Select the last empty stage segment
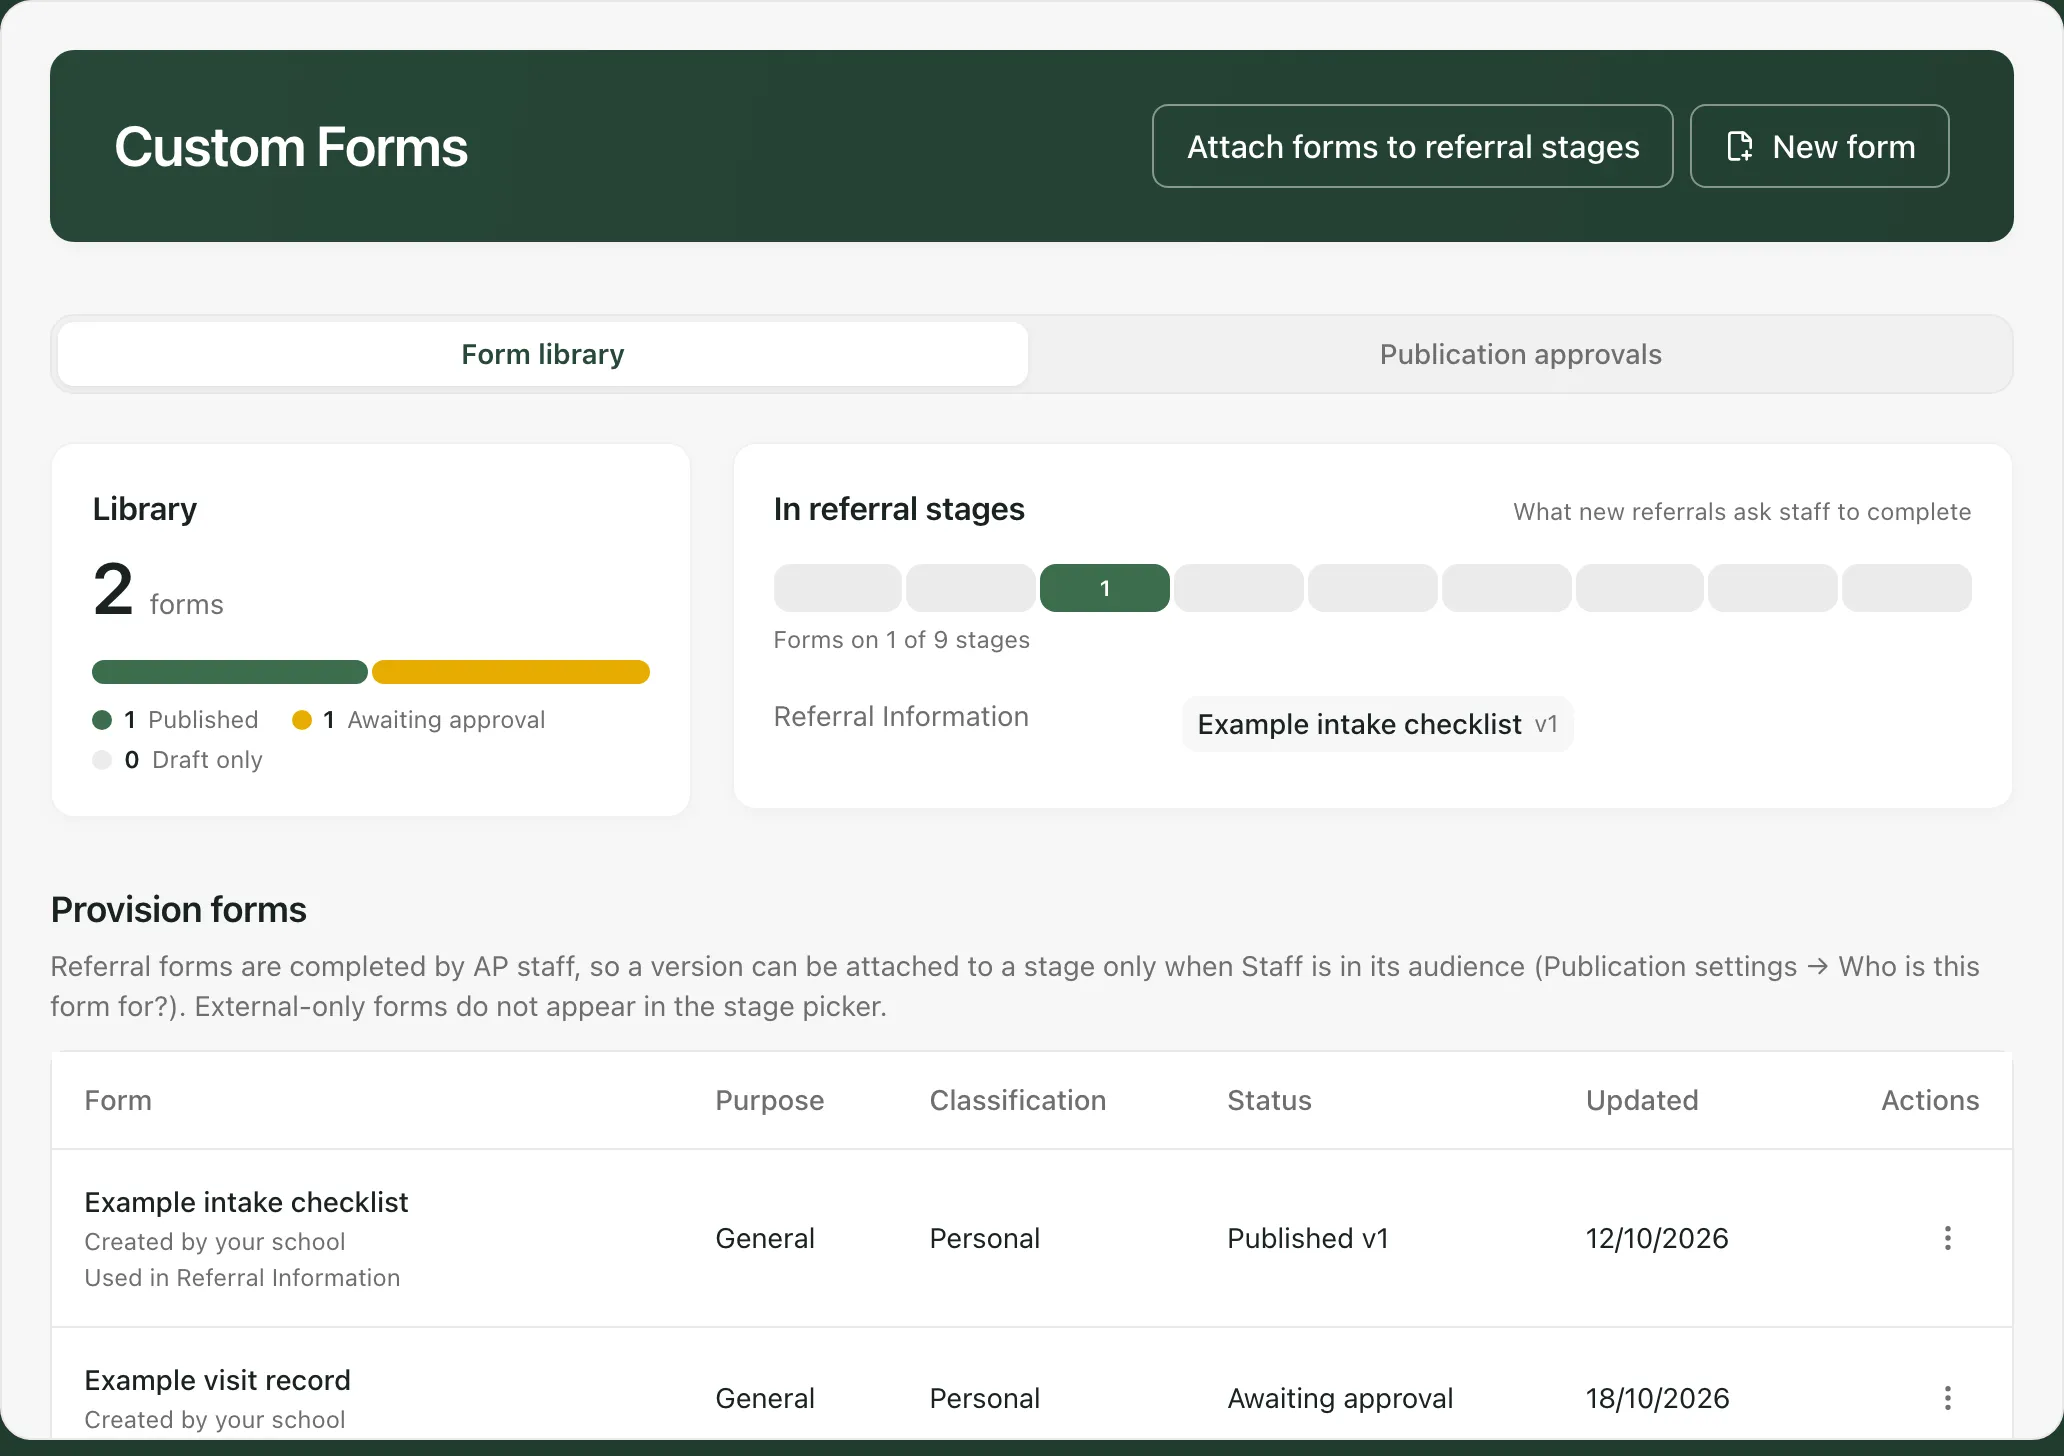This screenshot has height=1456, width=2064. (x=1907, y=588)
